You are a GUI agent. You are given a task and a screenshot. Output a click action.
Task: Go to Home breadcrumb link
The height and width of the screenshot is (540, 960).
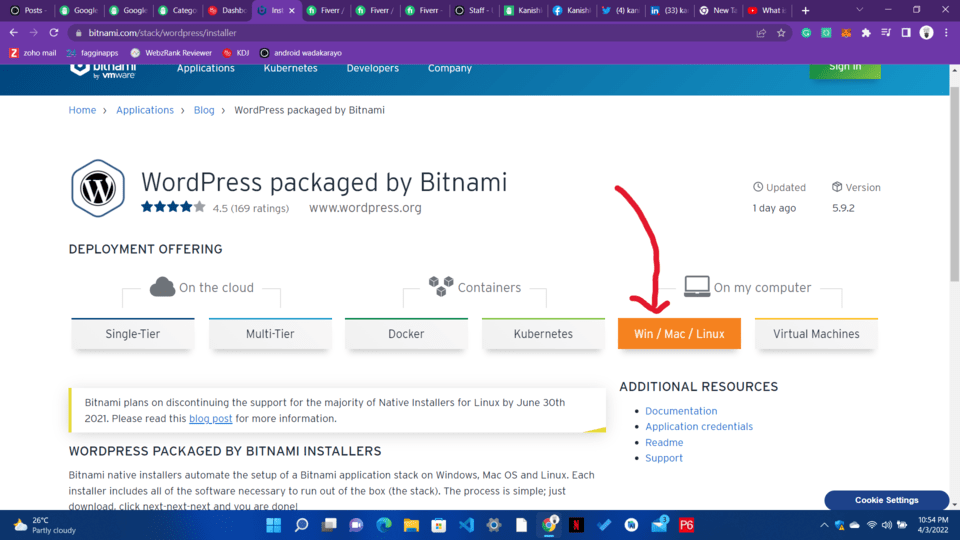pyautogui.click(x=82, y=110)
